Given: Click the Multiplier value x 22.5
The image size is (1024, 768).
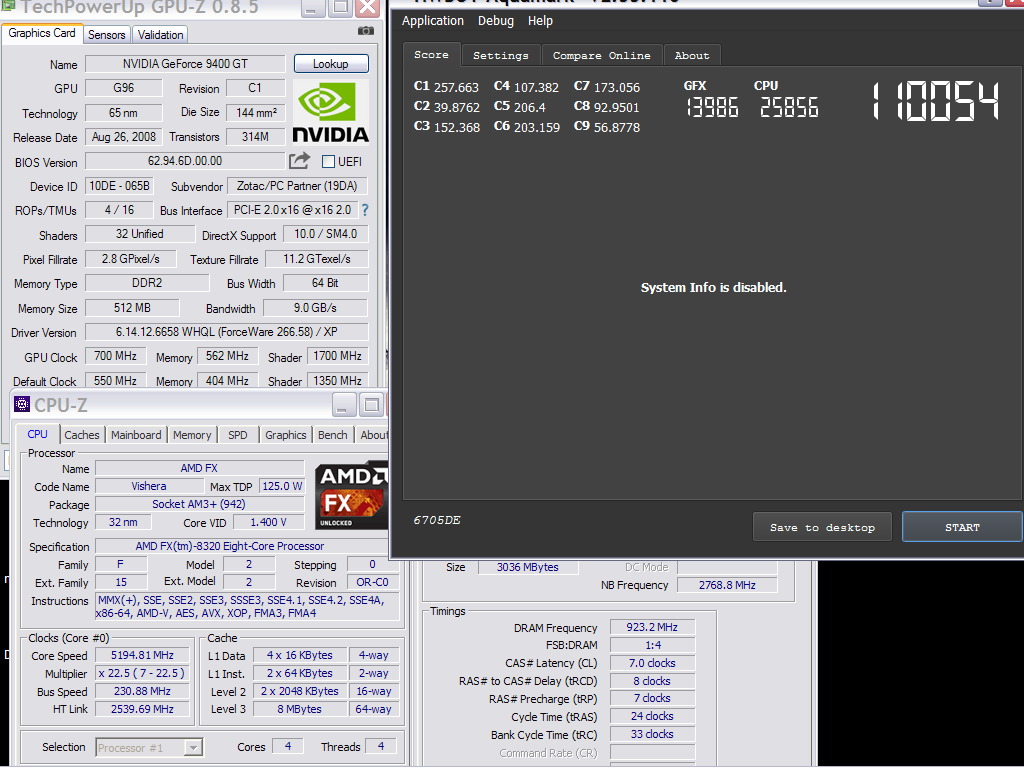Looking at the screenshot, I should point(142,673).
